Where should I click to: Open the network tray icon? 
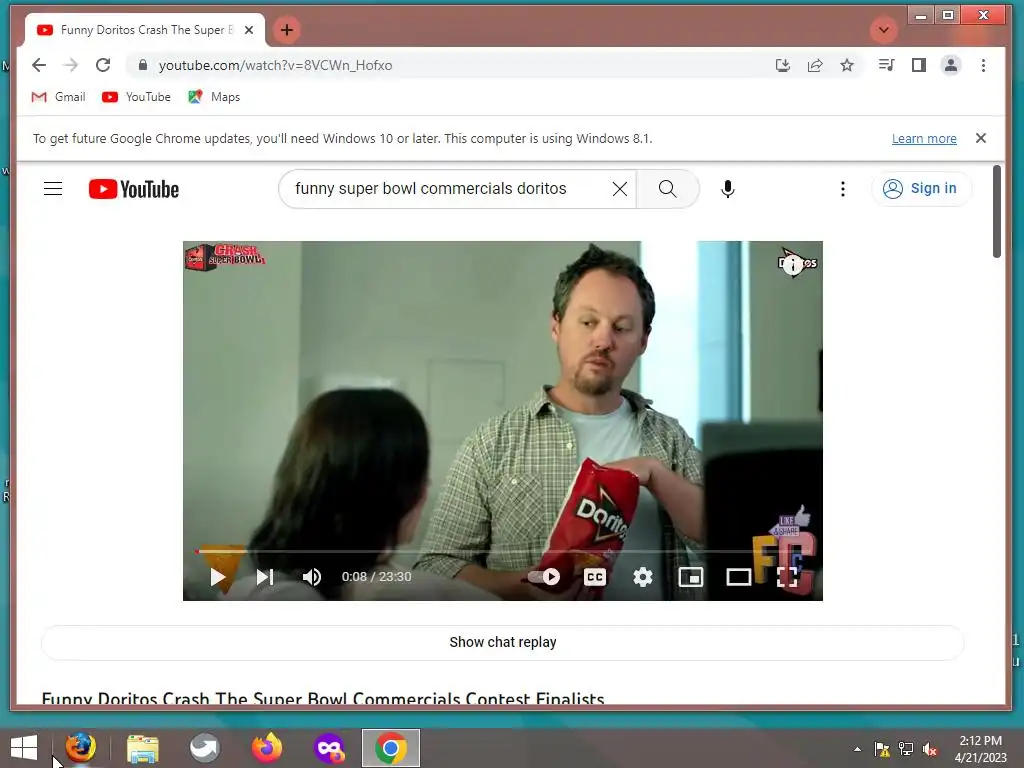[x=906, y=749]
